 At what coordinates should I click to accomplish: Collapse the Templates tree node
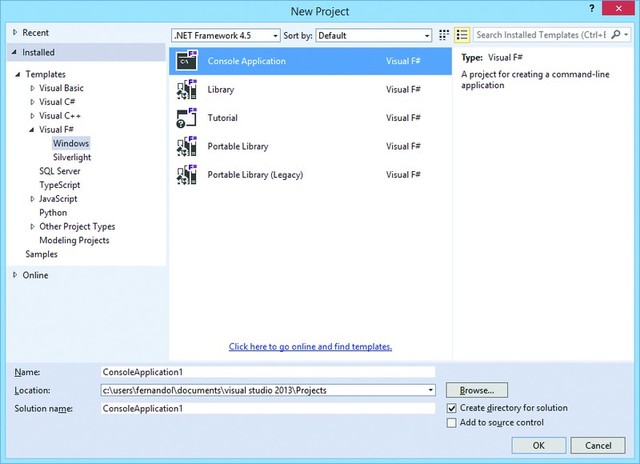click(18, 74)
